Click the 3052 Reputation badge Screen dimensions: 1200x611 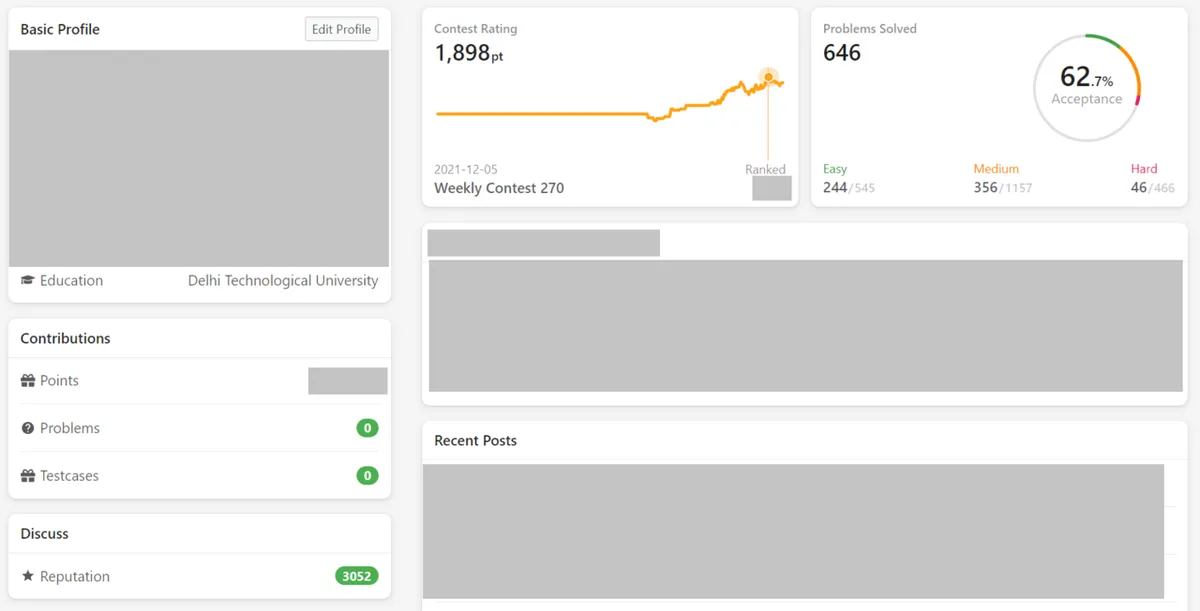coord(356,577)
